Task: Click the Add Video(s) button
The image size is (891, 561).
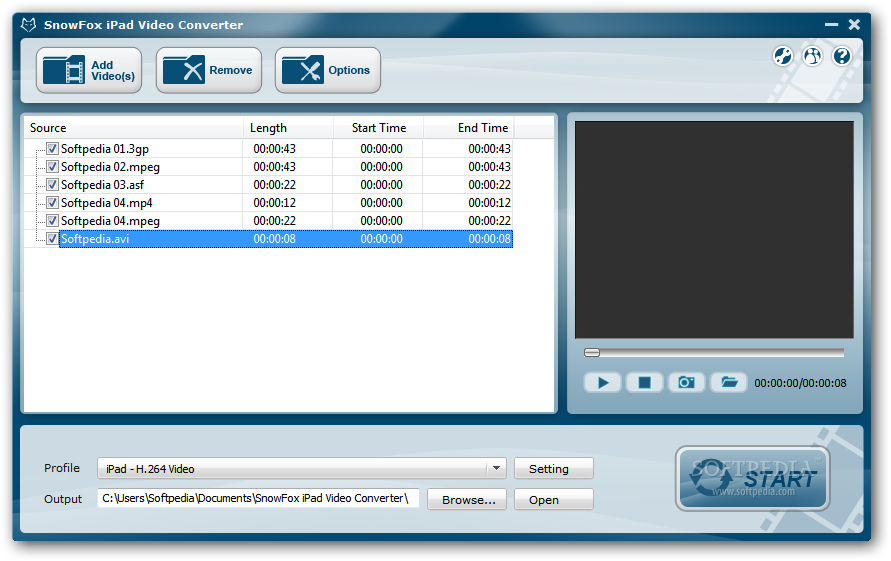Action: [x=89, y=70]
